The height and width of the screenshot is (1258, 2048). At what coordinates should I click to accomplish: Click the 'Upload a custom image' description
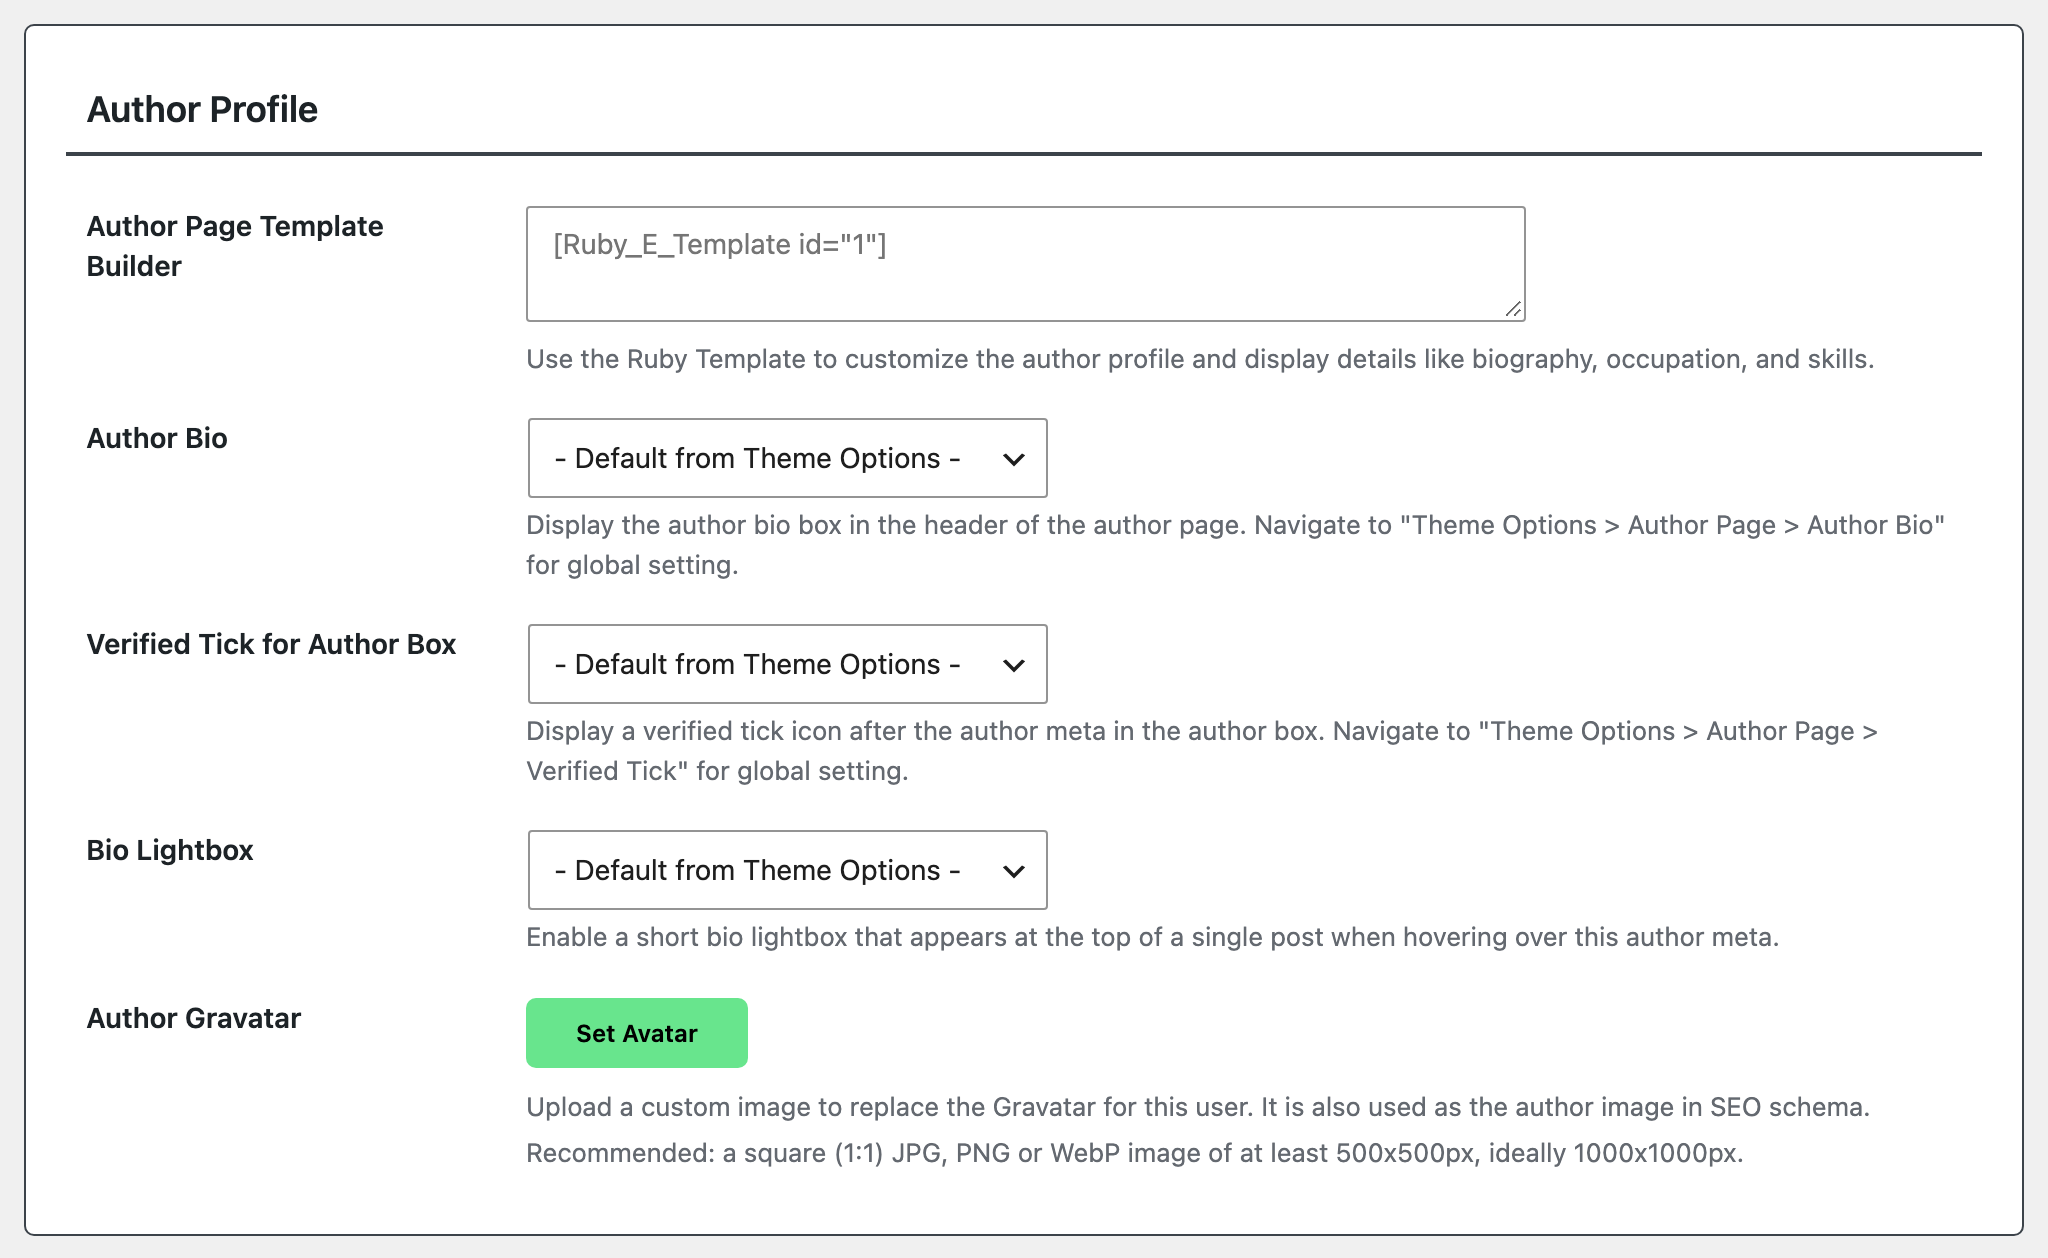pyautogui.click(x=1198, y=1107)
